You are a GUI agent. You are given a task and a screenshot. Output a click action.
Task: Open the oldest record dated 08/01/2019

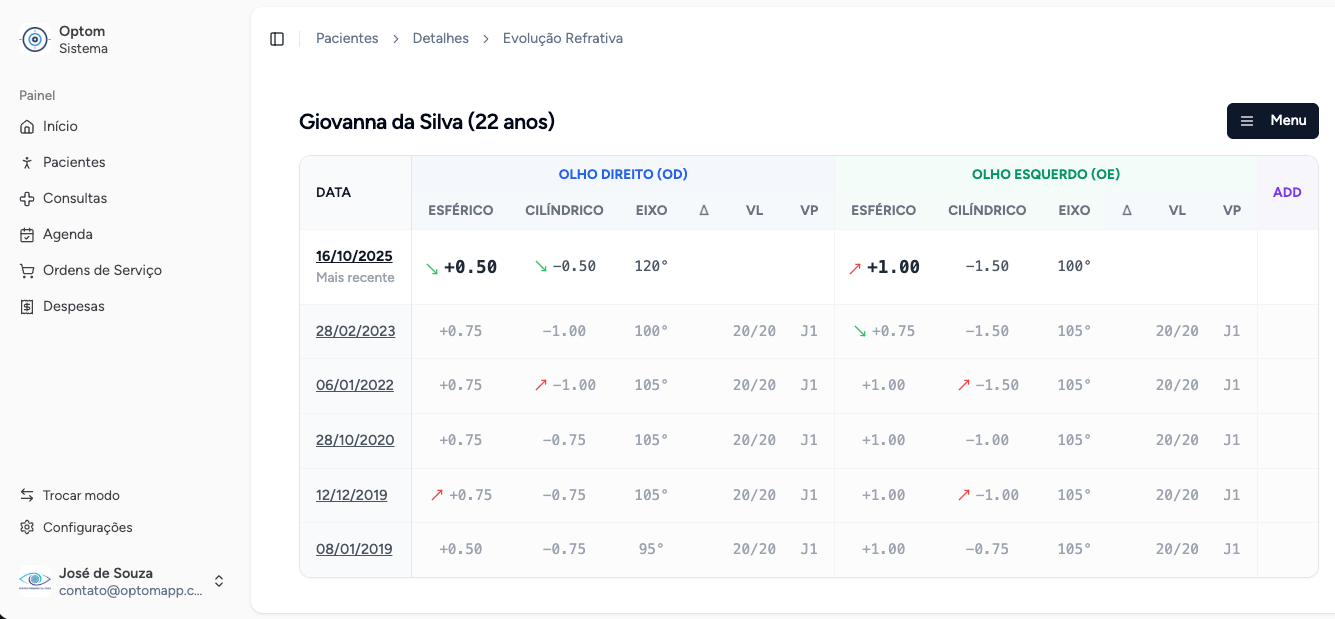click(355, 548)
